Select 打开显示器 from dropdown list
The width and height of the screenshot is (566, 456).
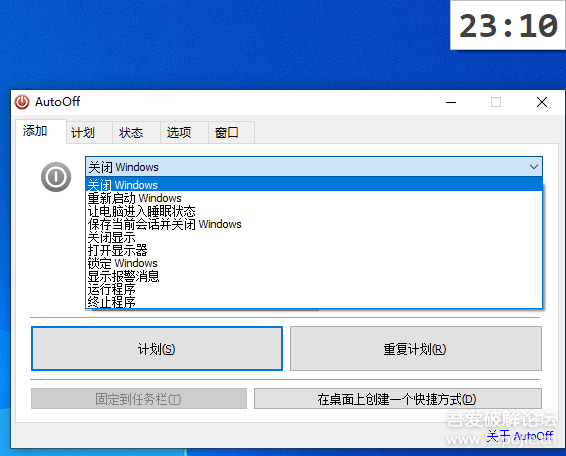pos(314,250)
